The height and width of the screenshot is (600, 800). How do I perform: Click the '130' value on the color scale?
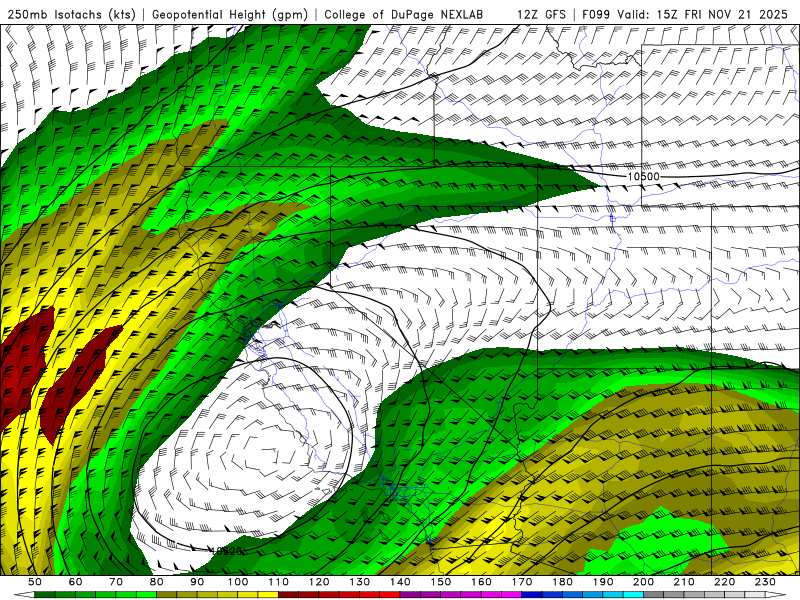point(360,582)
